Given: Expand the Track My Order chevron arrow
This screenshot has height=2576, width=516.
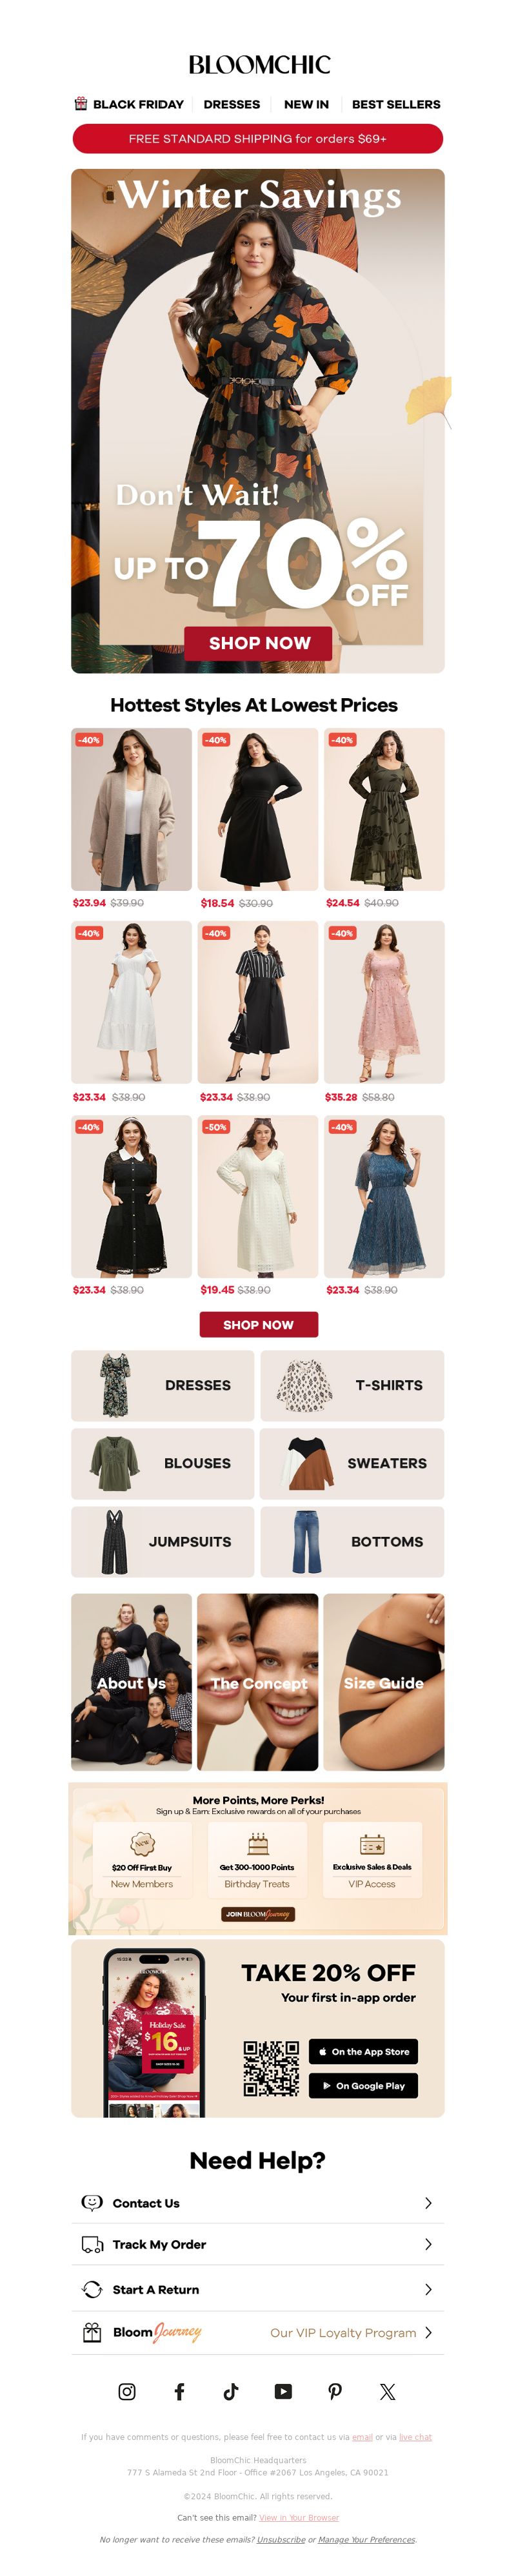Looking at the screenshot, I should click(x=428, y=2244).
